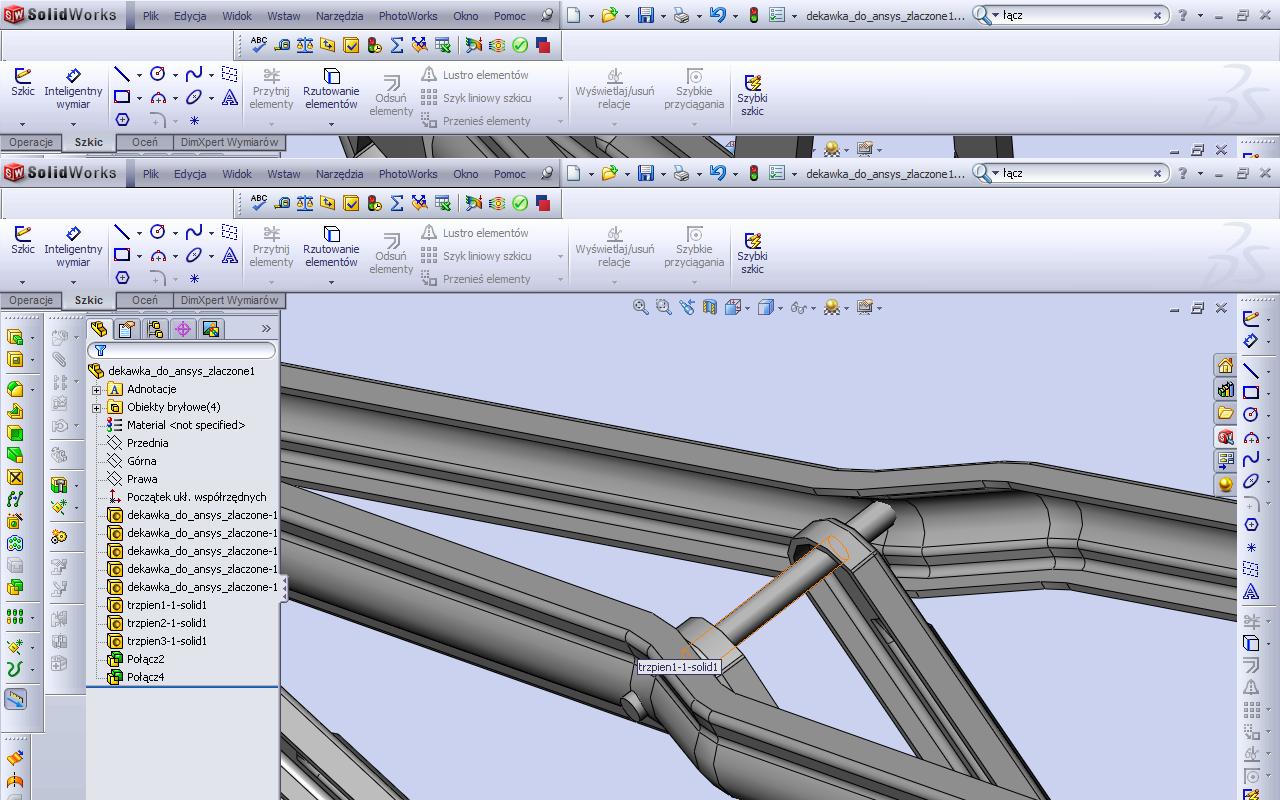The width and height of the screenshot is (1280, 800).
Task: Open the SolidWorks Search task pane tab
Action: point(1225,437)
